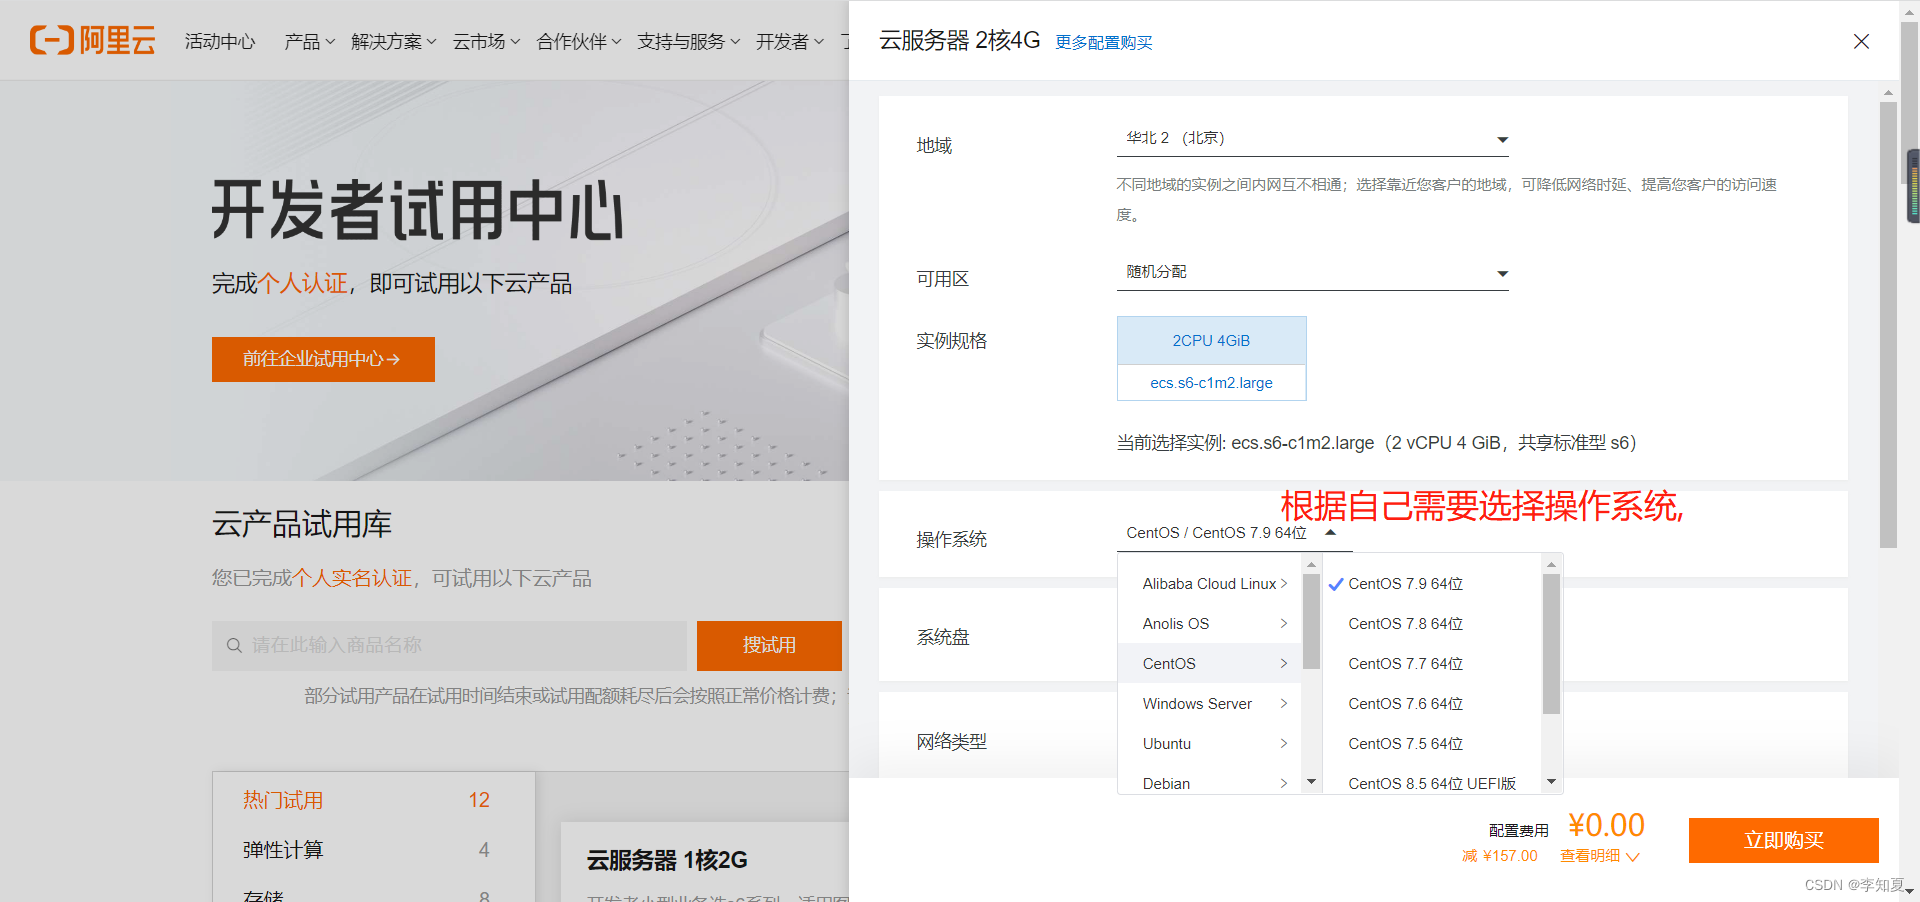
Task: Open 解决方案 navigation menu
Action: click(393, 41)
